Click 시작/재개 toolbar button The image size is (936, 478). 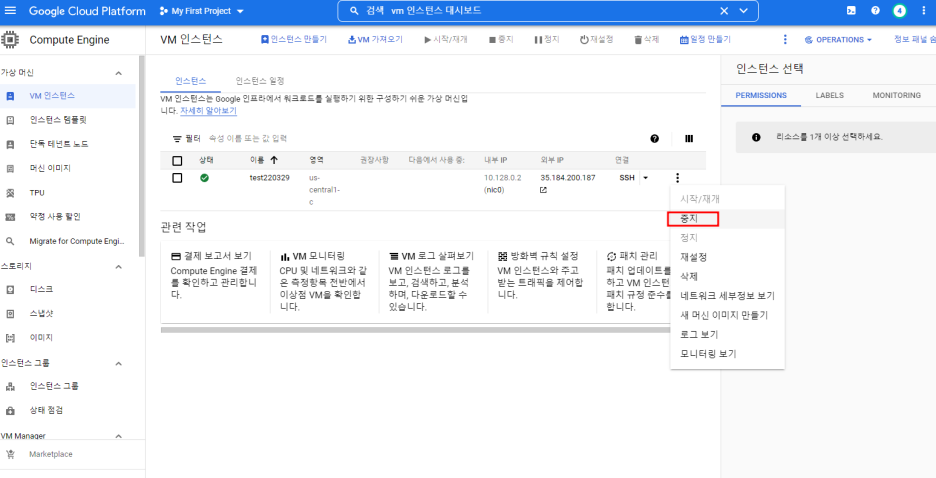coord(446,40)
